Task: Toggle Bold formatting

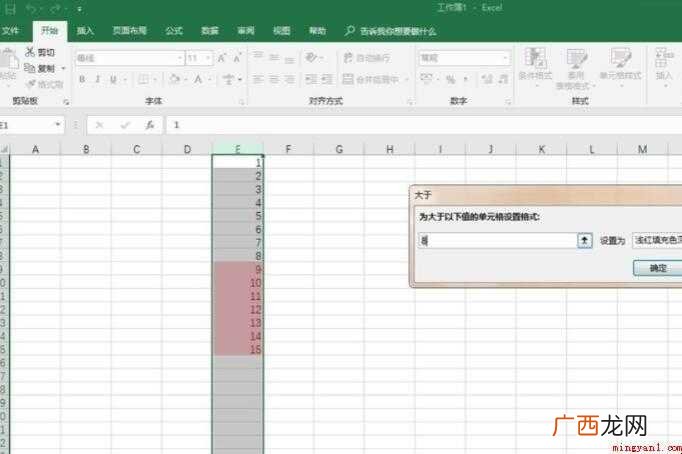Action: click(x=82, y=79)
